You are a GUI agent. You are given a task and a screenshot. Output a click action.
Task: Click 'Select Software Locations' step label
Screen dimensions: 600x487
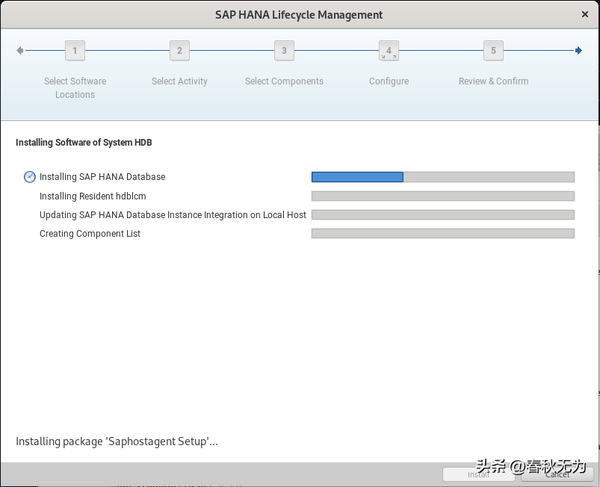coord(75,88)
